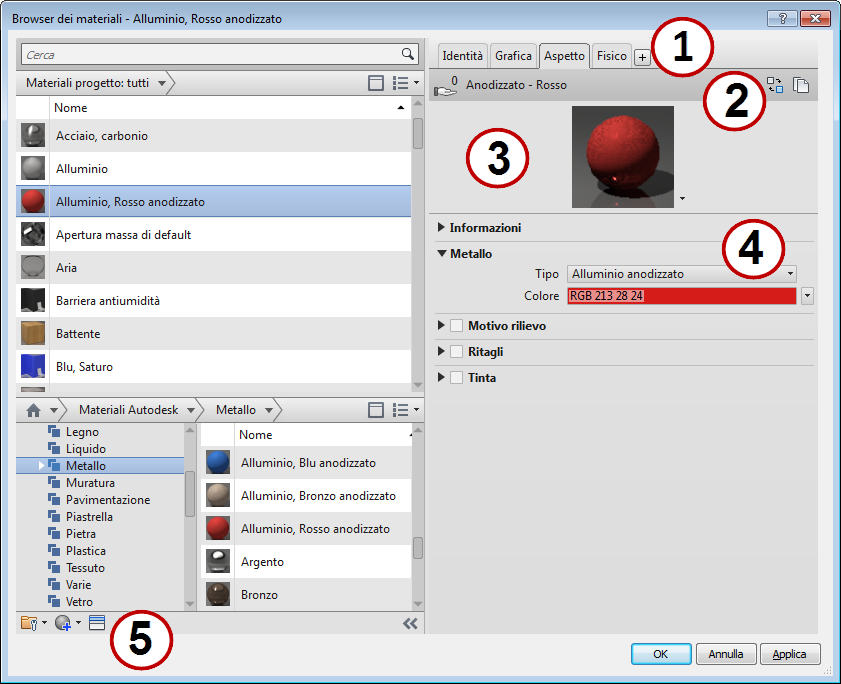The width and height of the screenshot is (841, 684).
Task: Switch to the Aspetto tab
Action: pyautogui.click(x=564, y=56)
